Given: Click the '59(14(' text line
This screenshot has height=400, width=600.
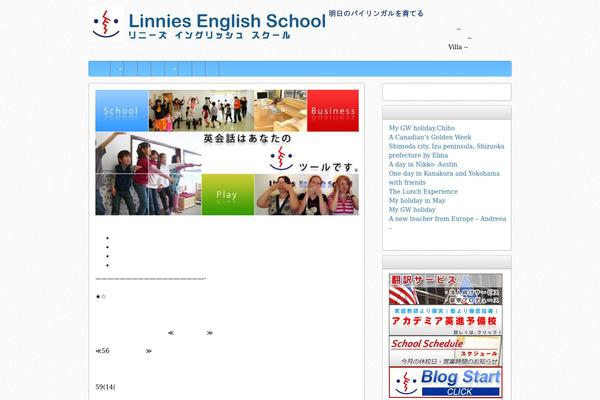Looking at the screenshot, I should point(106,387).
